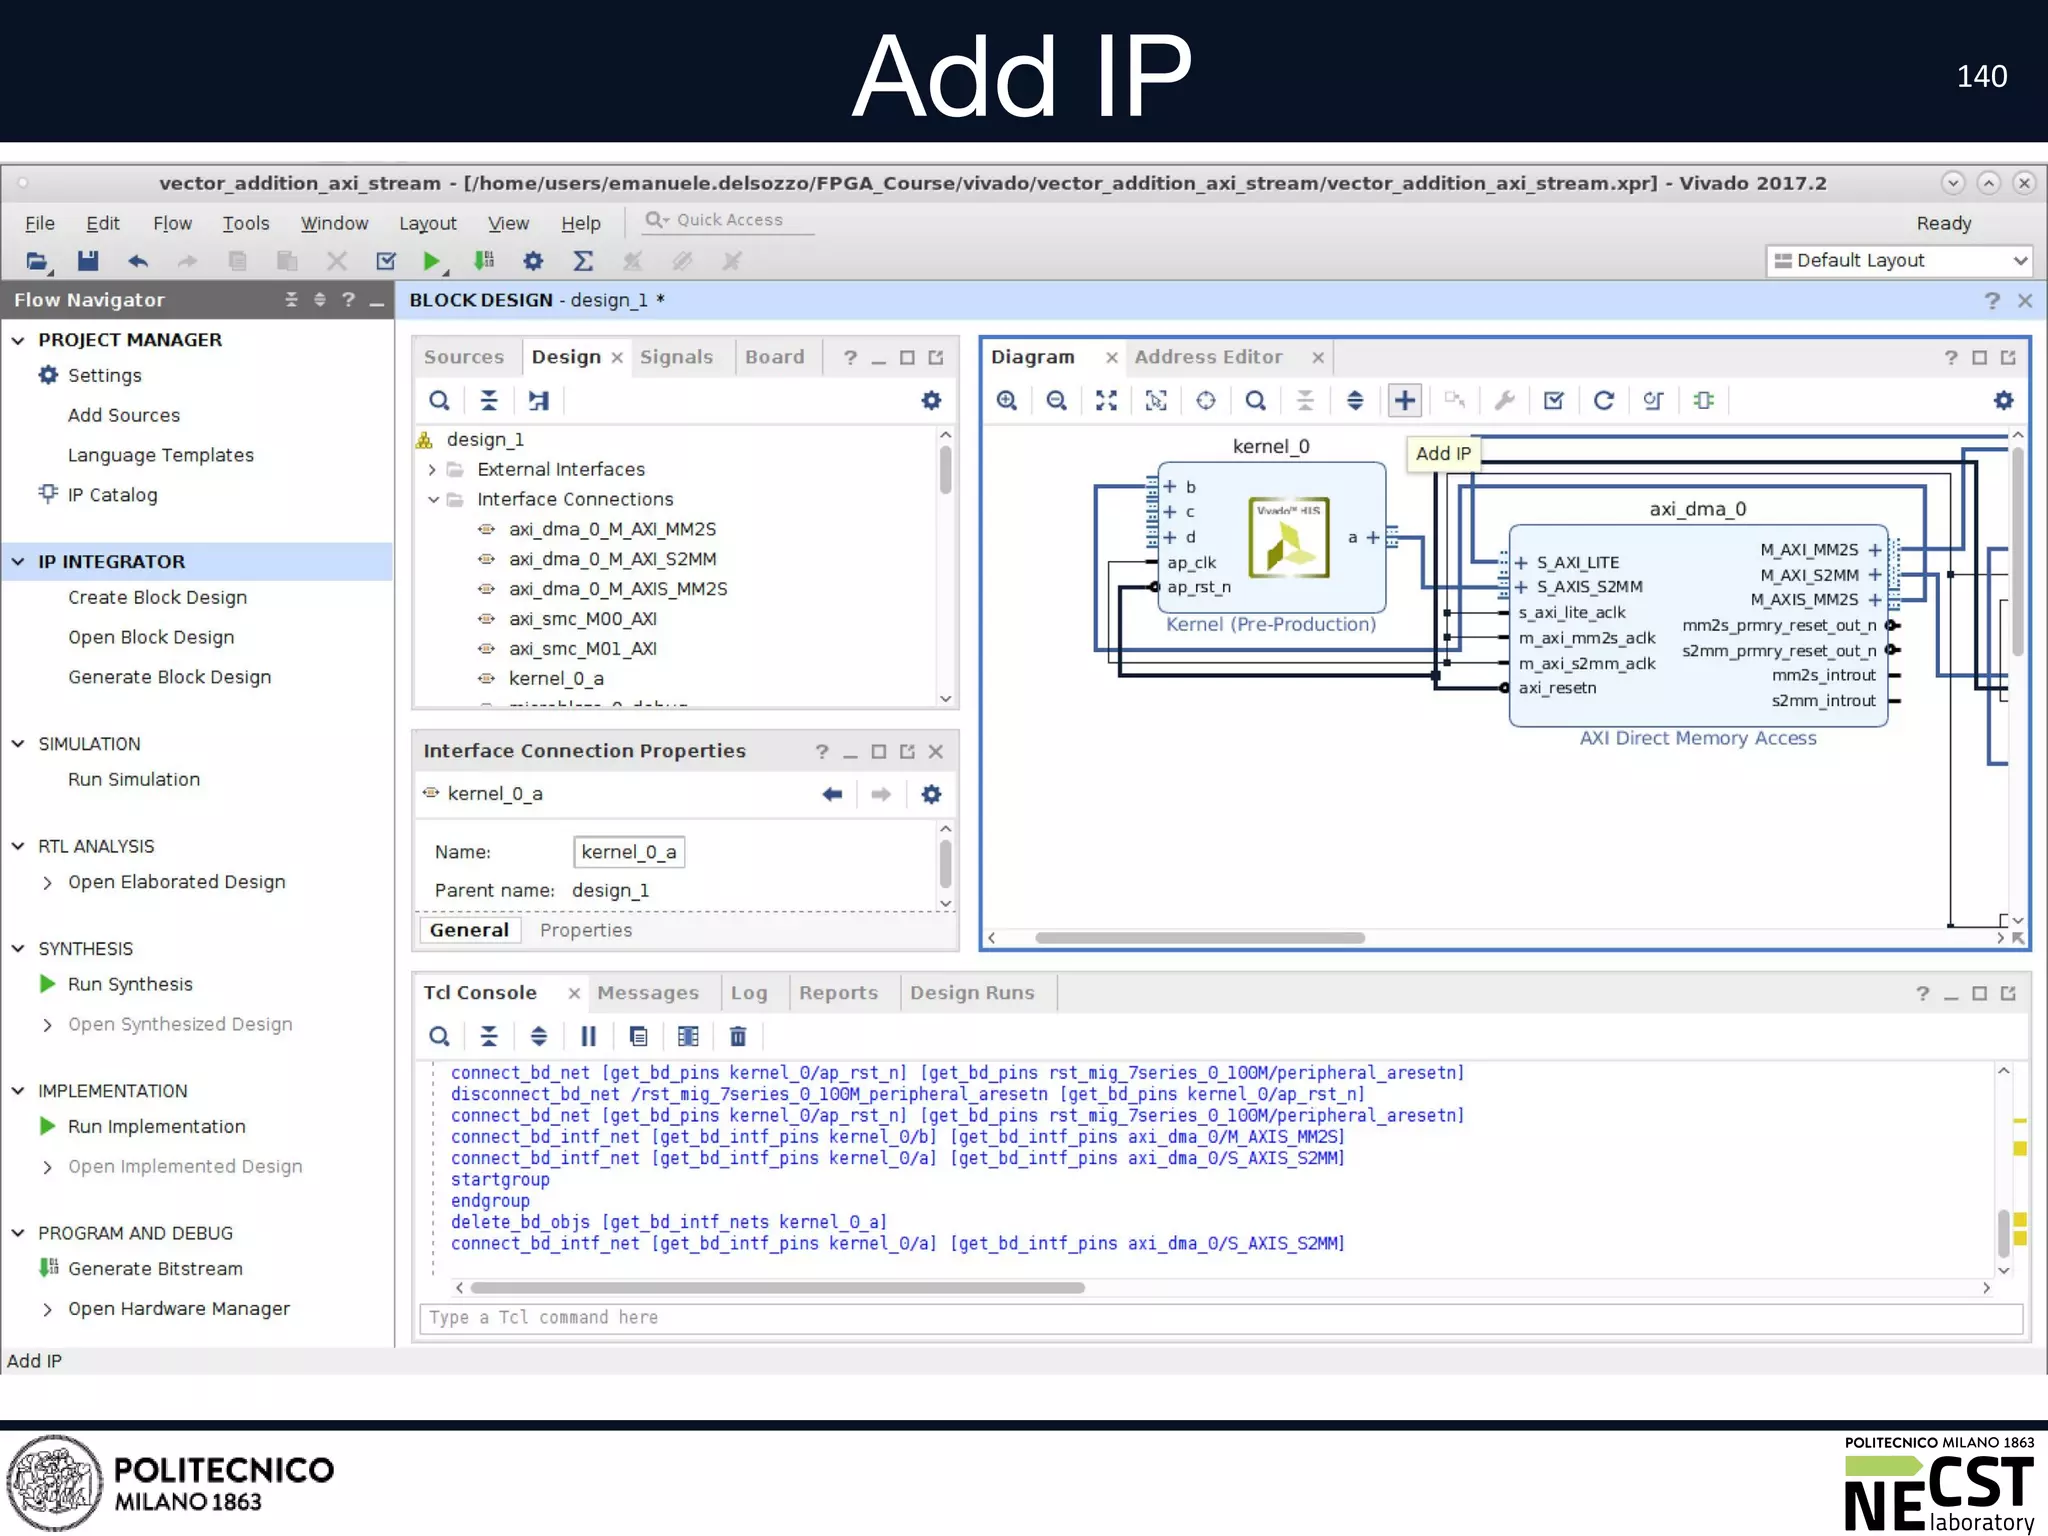The width and height of the screenshot is (2048, 1536).
Task: Click Generate Bitstream icon in main toolbar
Action: point(484,261)
